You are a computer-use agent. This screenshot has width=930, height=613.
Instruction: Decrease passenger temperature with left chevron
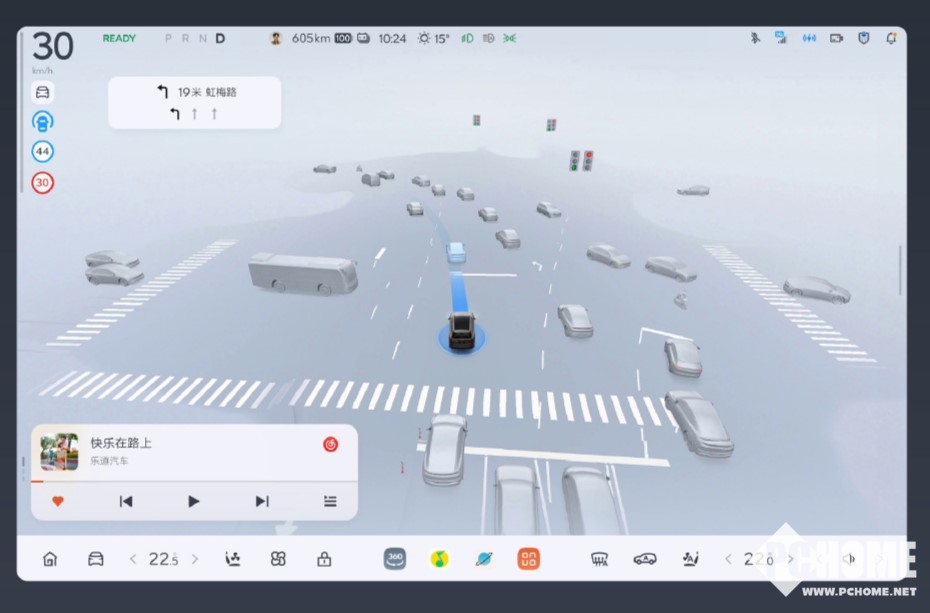(x=728, y=559)
